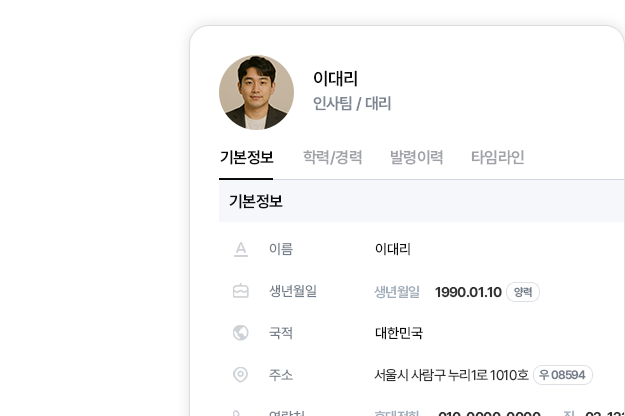The width and height of the screenshot is (625, 416).
Task: Open the 학력/경력 tab
Action: [x=332, y=157]
